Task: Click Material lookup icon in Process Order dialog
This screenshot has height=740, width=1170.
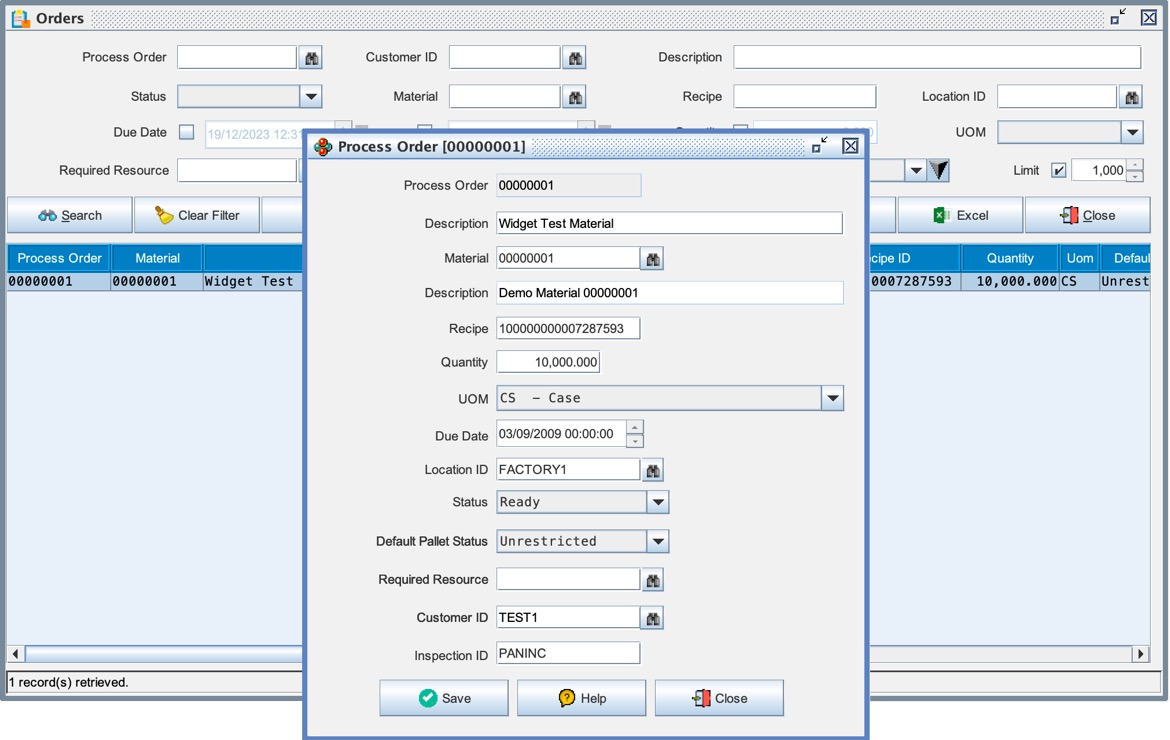Action: [x=653, y=259]
